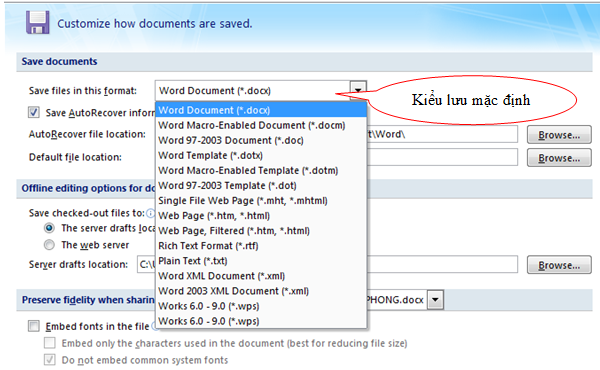This screenshot has width=600, height=370.
Task: Click the Preserve fidelity when sharing header
Action: point(88,300)
